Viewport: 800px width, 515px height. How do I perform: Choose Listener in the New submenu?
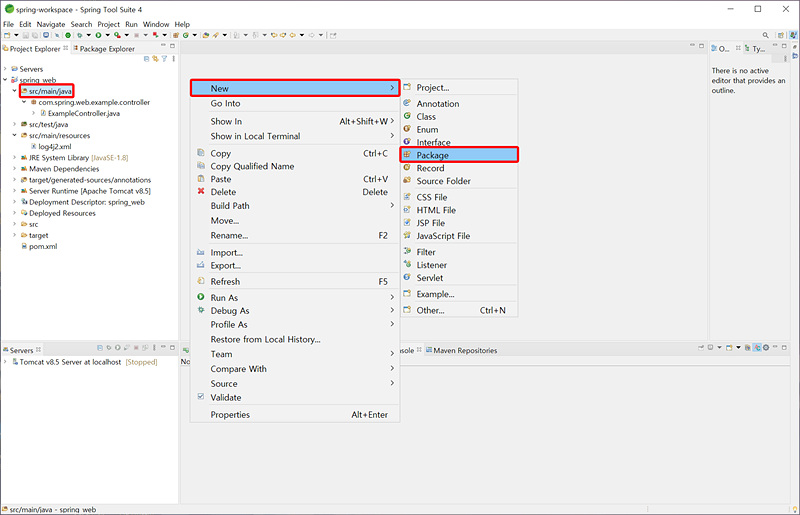[459, 265]
